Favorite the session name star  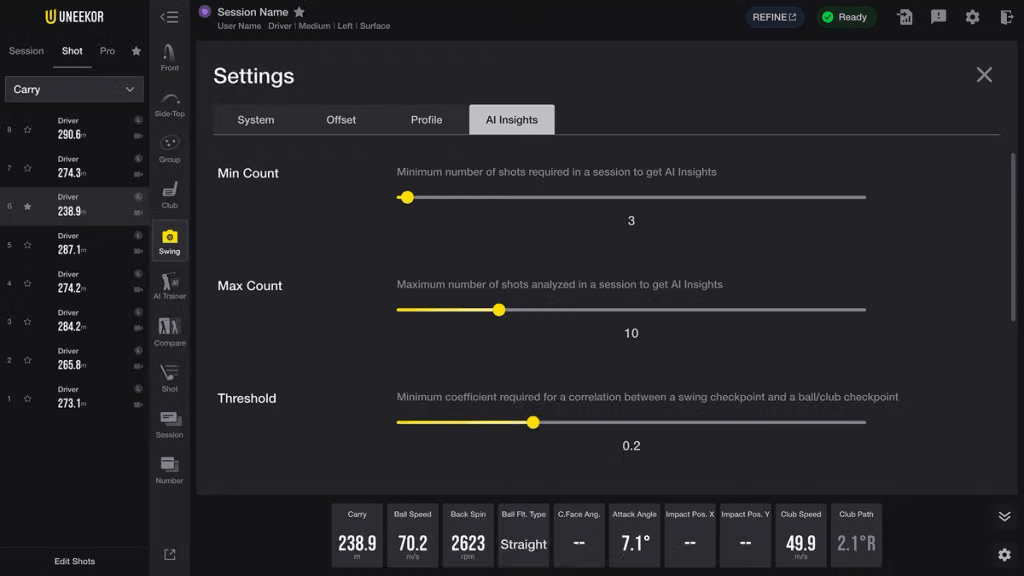click(299, 12)
